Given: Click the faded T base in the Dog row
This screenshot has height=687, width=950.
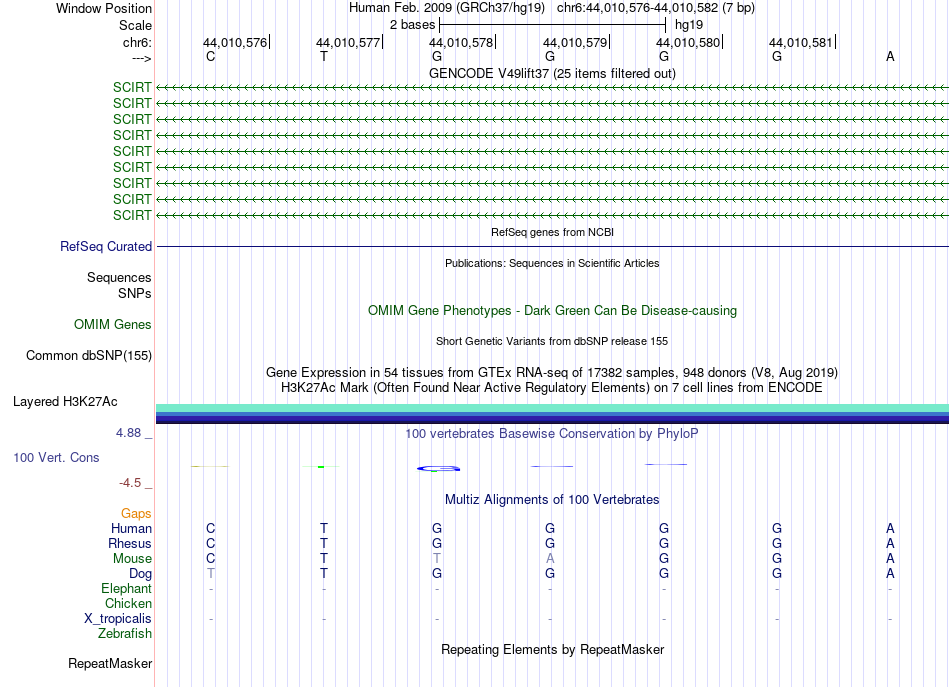Looking at the screenshot, I should 210,573.
